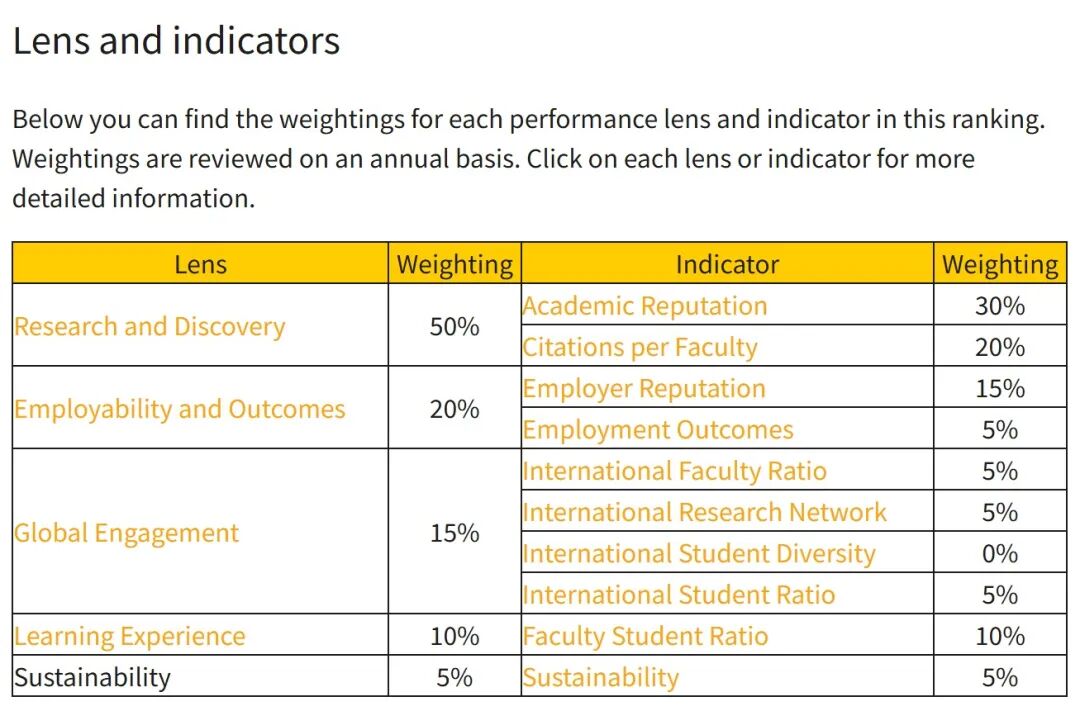Click the International Faculty Ratio link
Viewport: 1080px width, 711px height.
[x=674, y=471]
